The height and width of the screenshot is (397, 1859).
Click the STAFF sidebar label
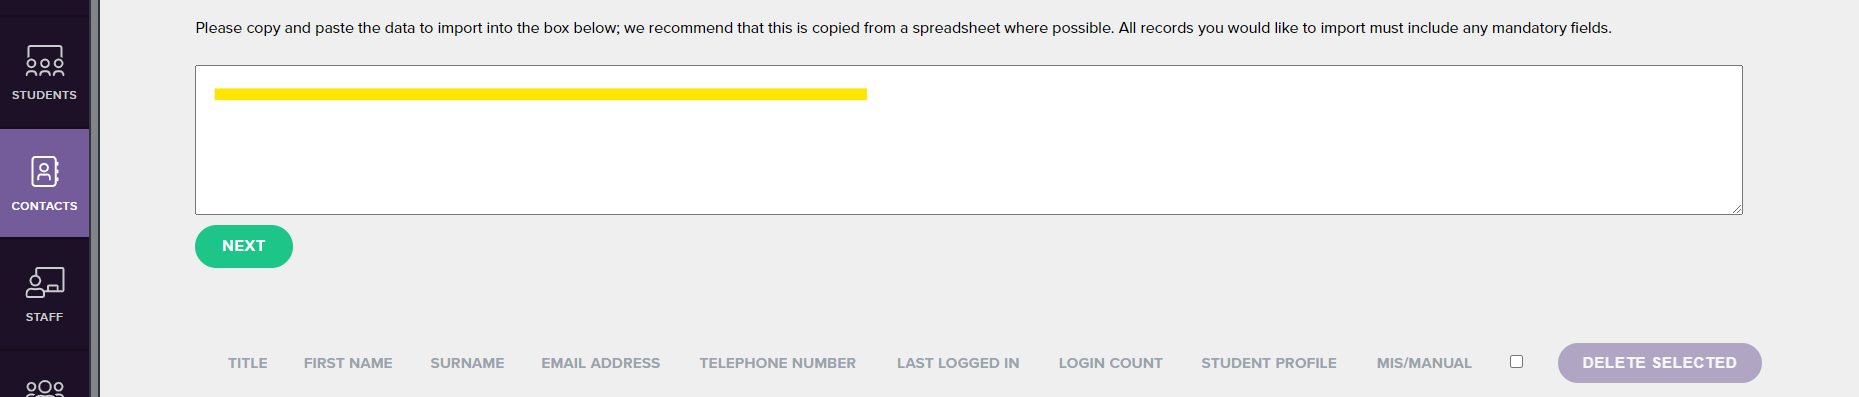(44, 317)
